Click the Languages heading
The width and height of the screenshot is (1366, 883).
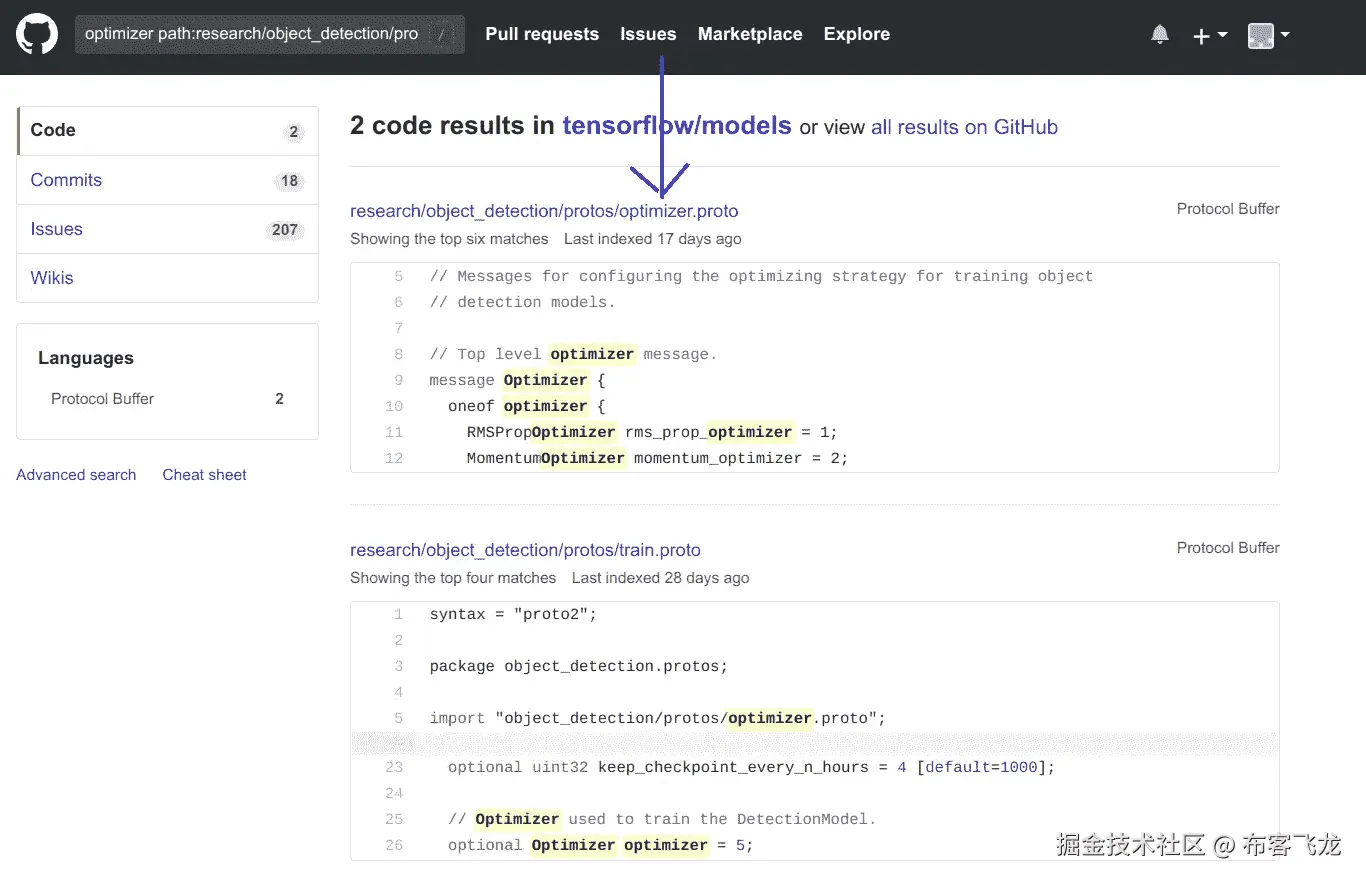coord(86,358)
